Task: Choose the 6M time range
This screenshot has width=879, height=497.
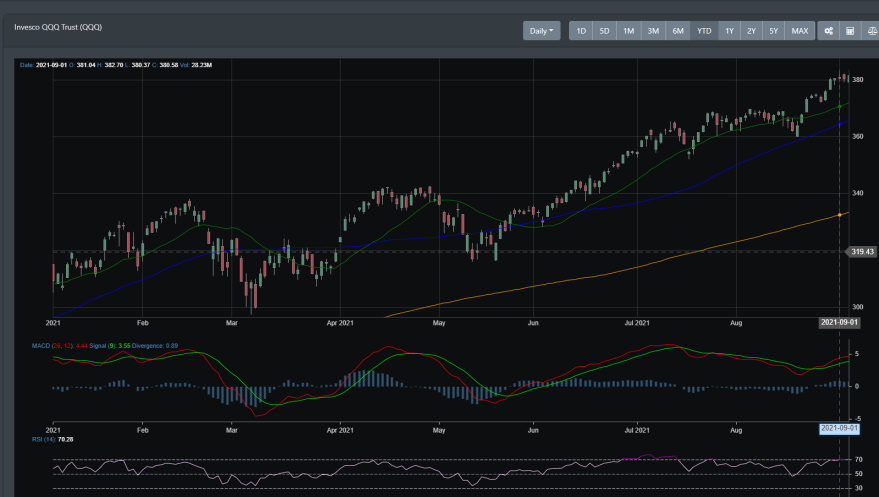Action: point(678,31)
